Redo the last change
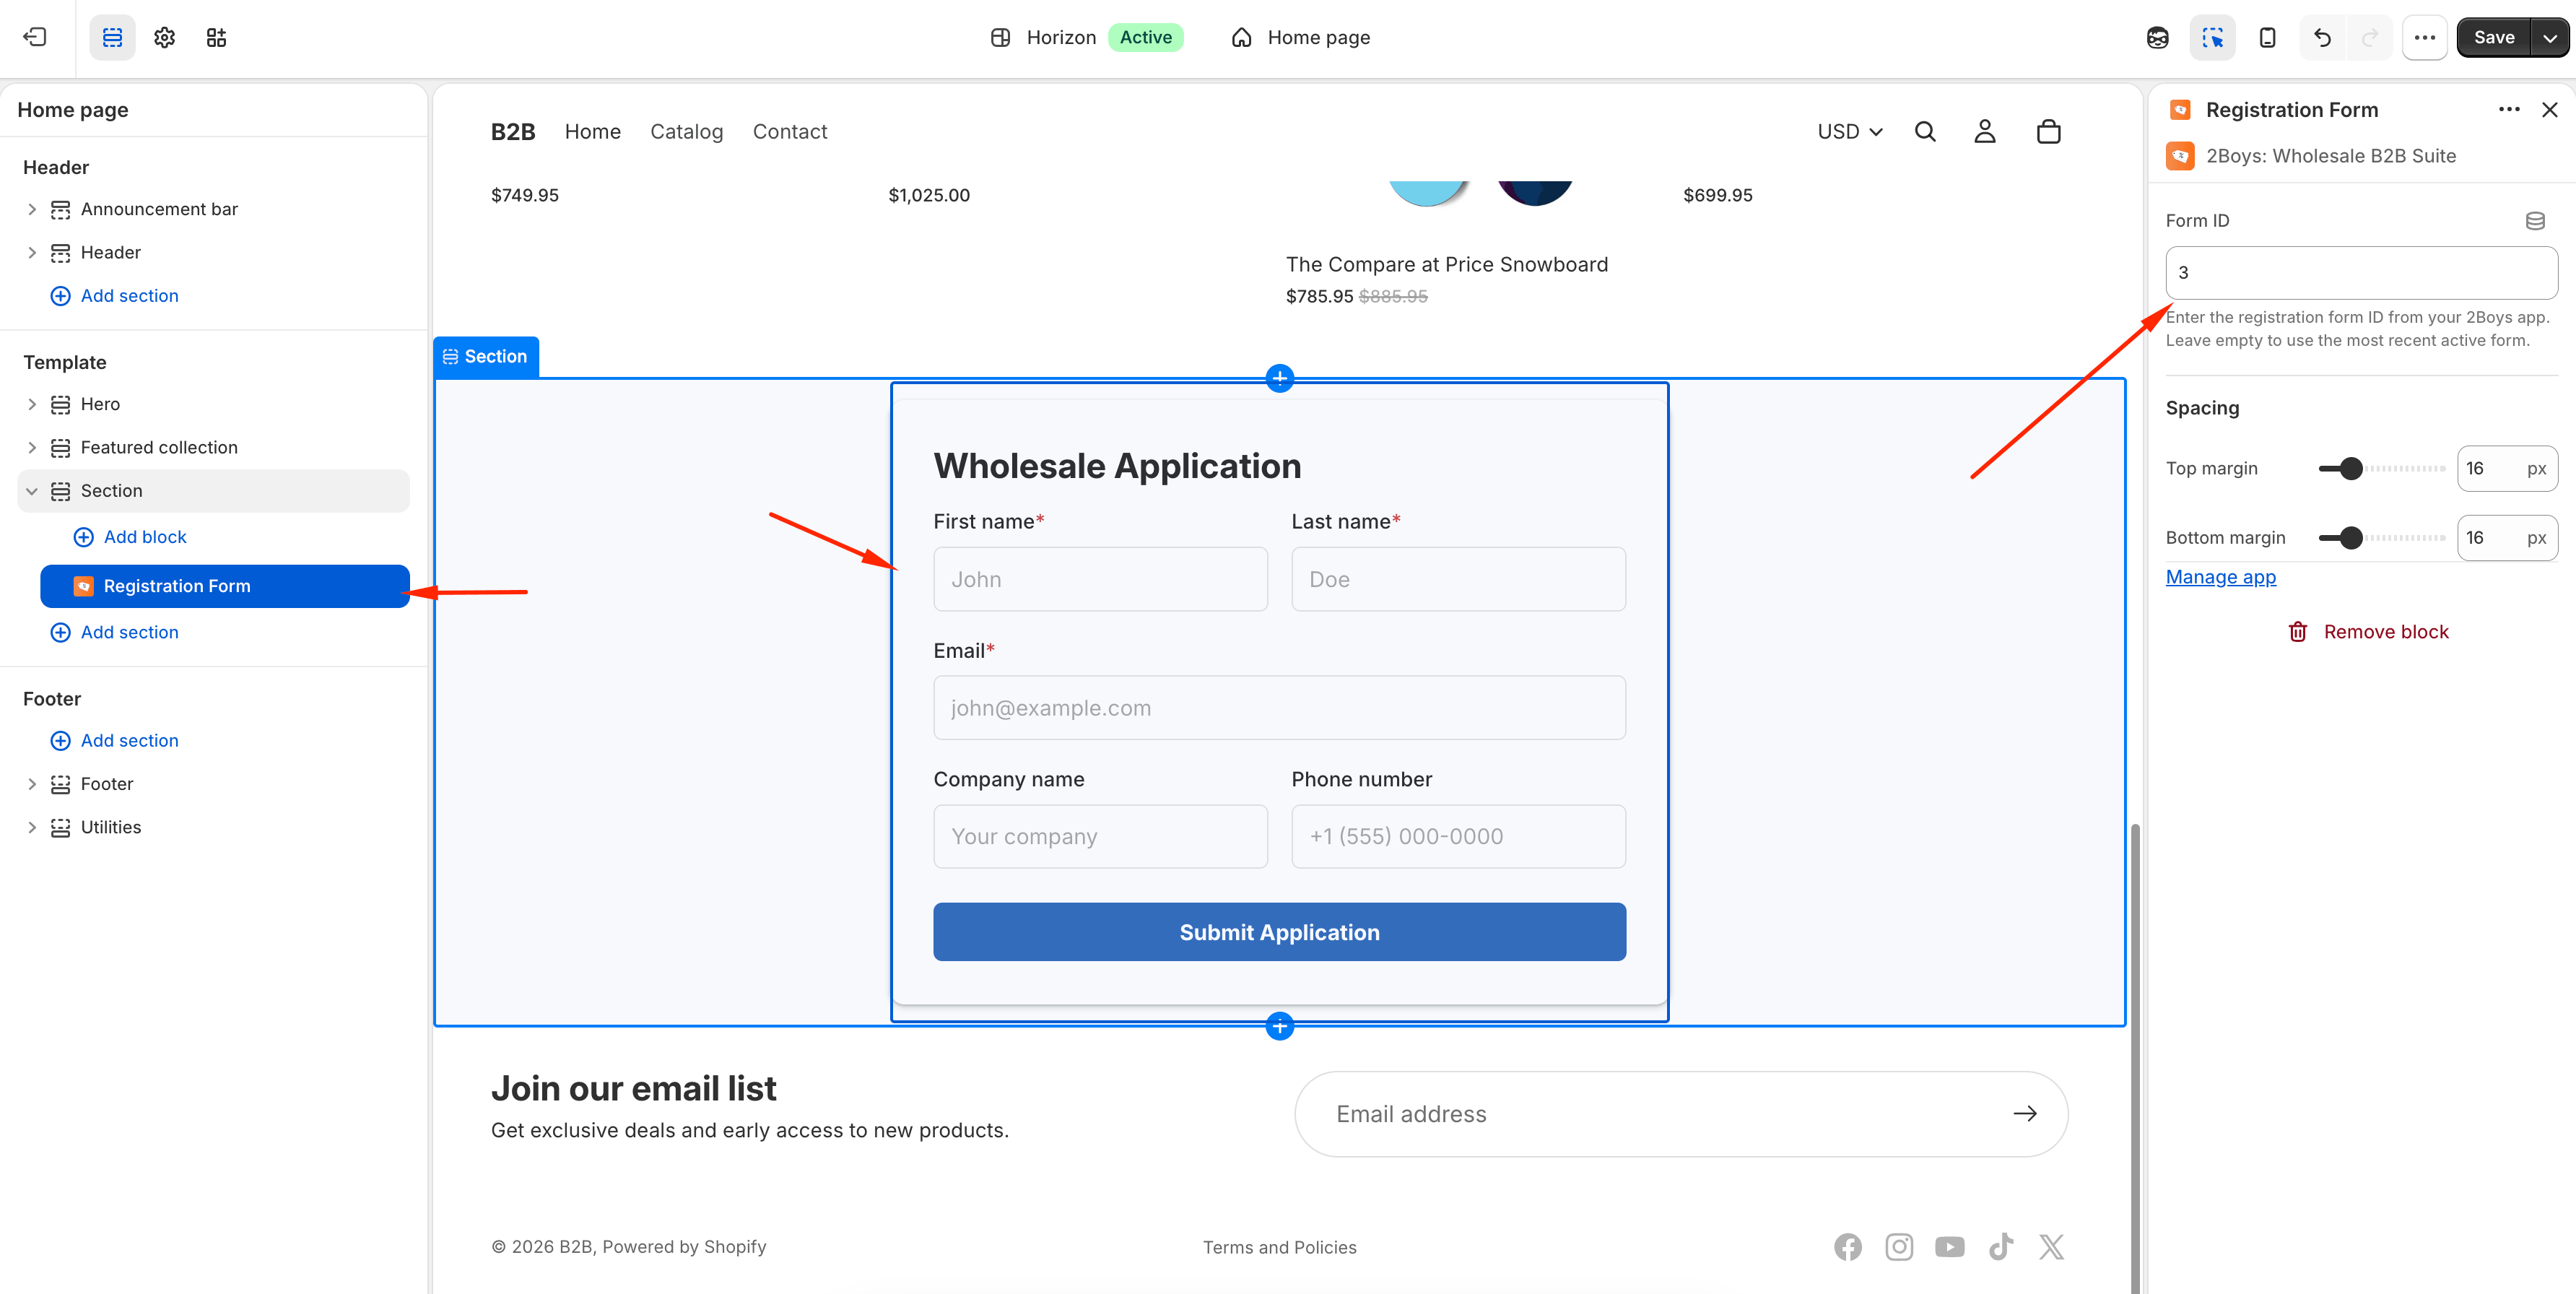 tap(2369, 37)
